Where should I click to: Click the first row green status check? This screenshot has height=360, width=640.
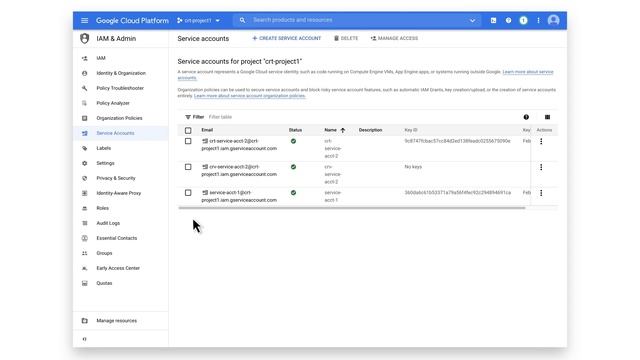tap(293, 141)
